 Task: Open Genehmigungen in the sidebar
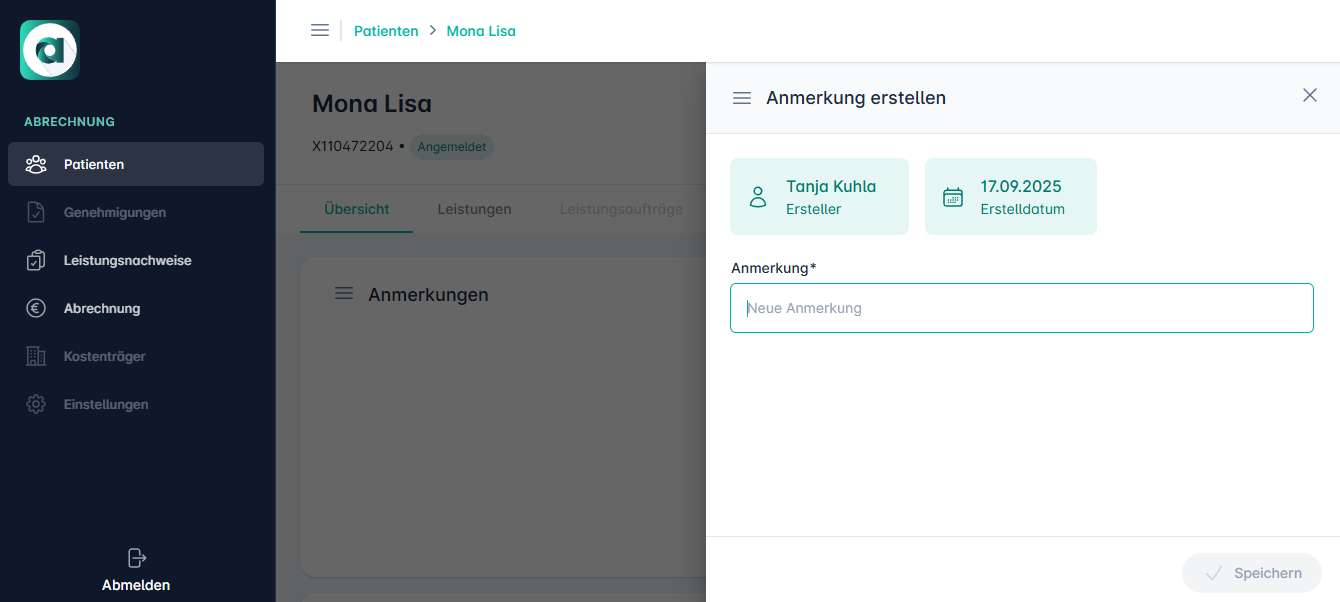[x=114, y=212]
